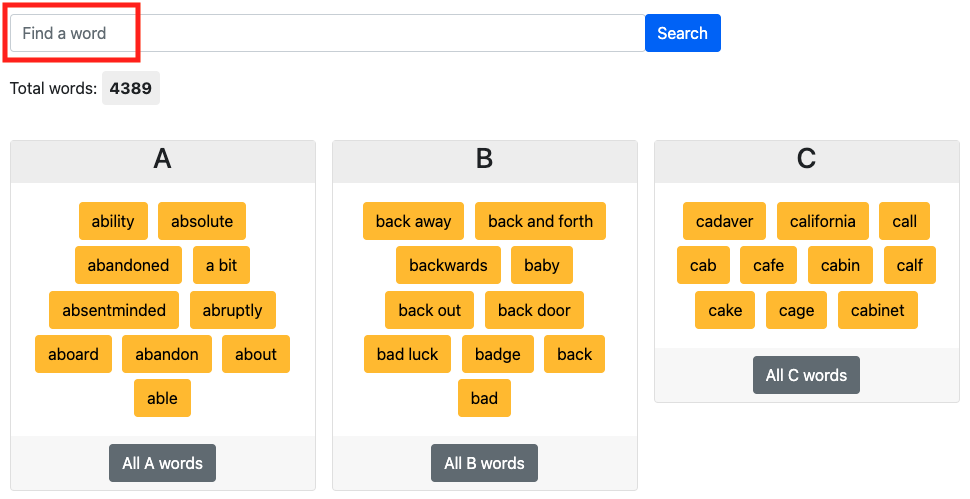Open the abandoned word entry
Screen dimensions: 970x499
[129, 265]
